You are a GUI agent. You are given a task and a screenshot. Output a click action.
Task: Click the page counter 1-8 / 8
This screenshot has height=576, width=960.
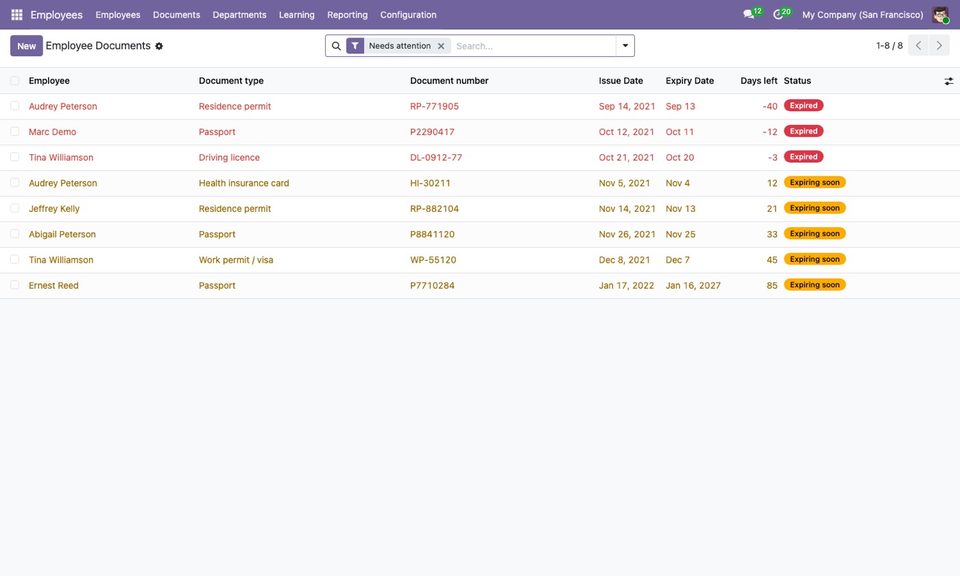click(x=889, y=46)
